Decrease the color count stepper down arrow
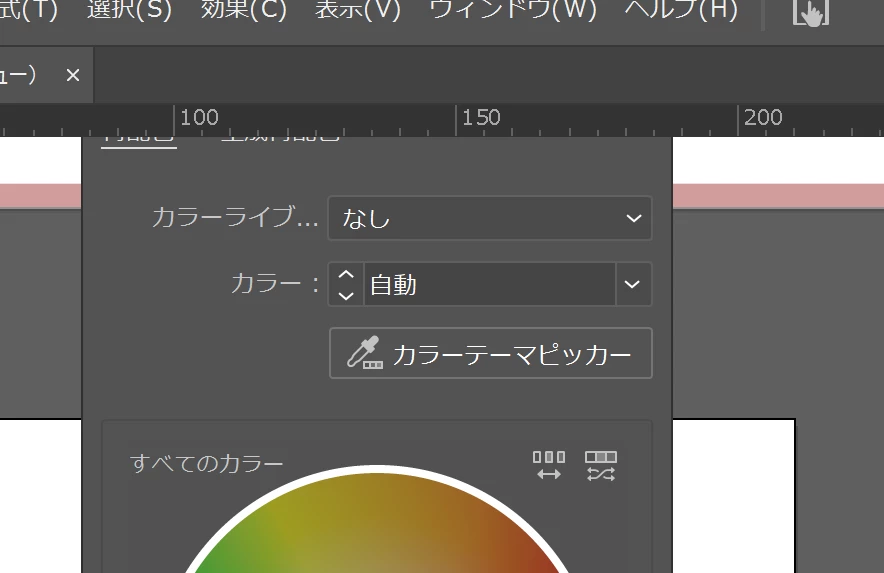884x573 pixels. click(x=346, y=295)
